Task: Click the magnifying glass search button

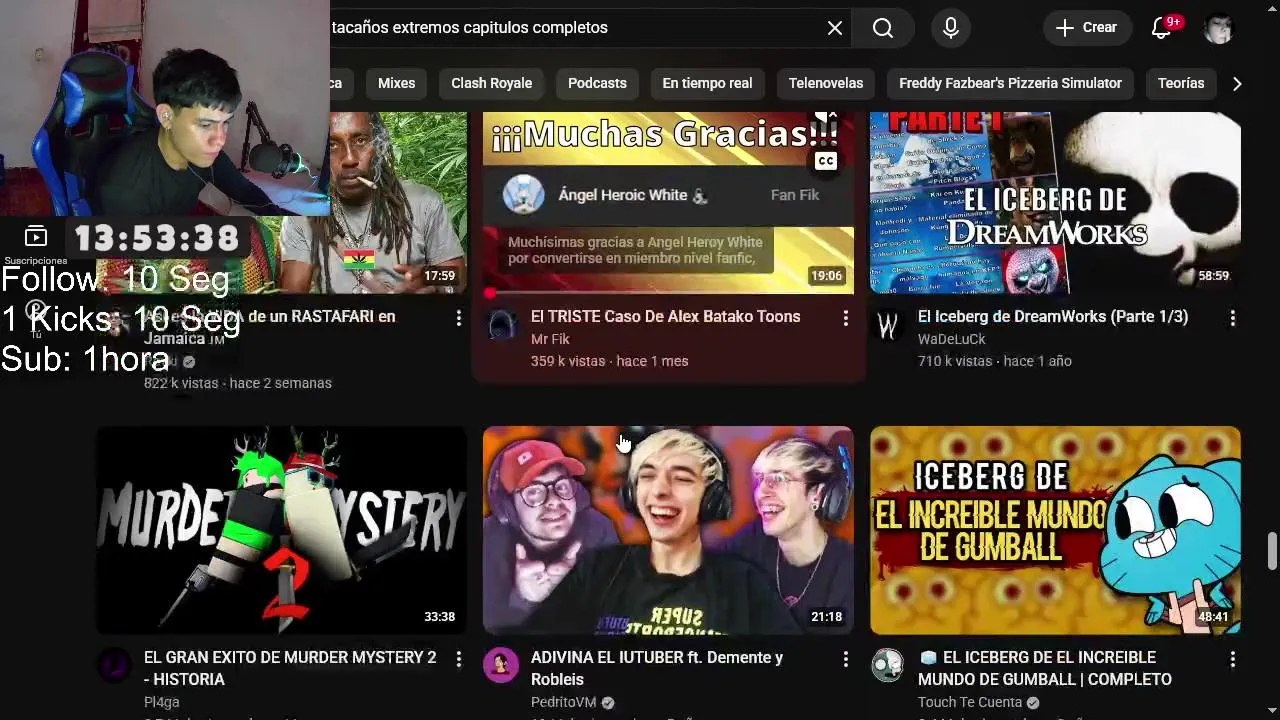Action: [882, 28]
